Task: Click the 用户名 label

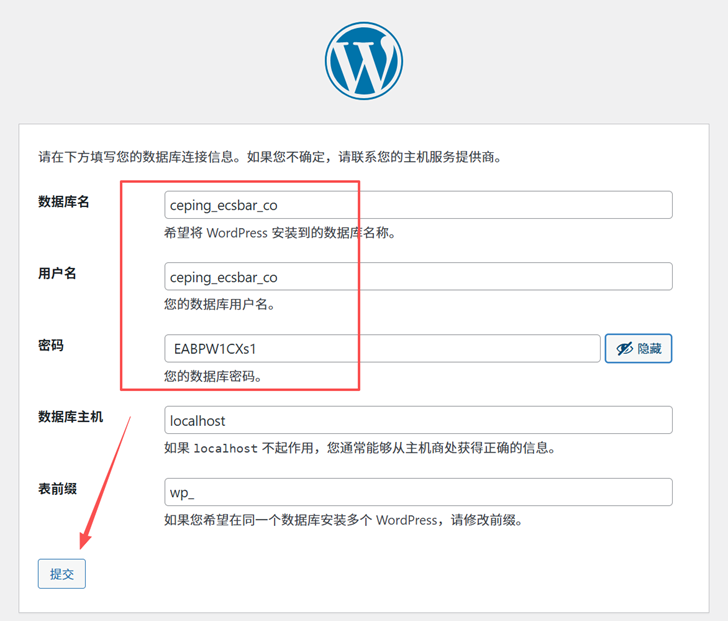Action: [57, 274]
